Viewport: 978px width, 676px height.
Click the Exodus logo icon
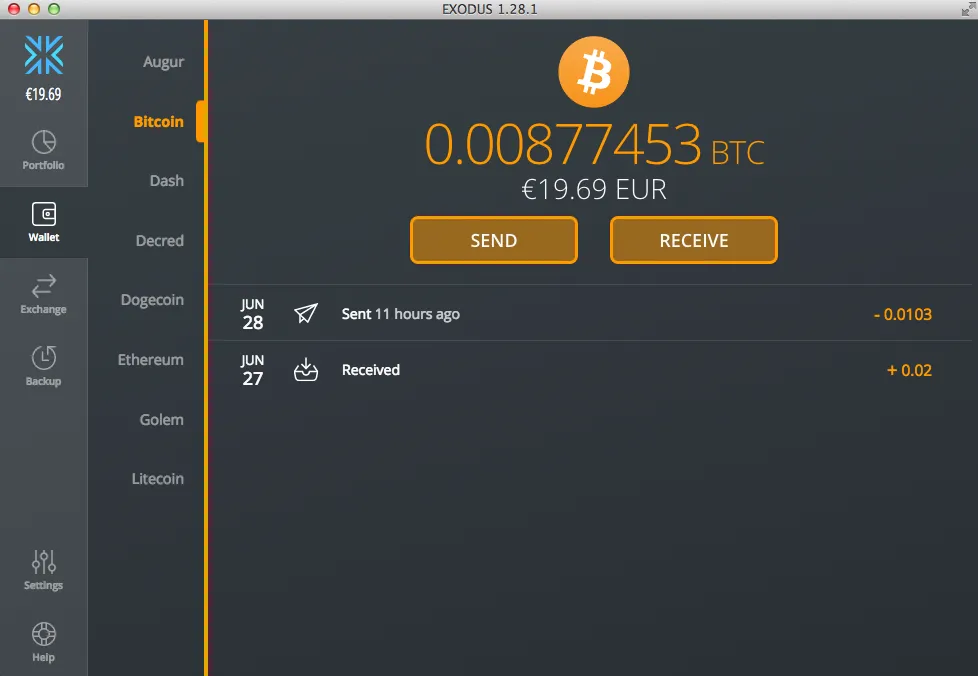tap(44, 55)
